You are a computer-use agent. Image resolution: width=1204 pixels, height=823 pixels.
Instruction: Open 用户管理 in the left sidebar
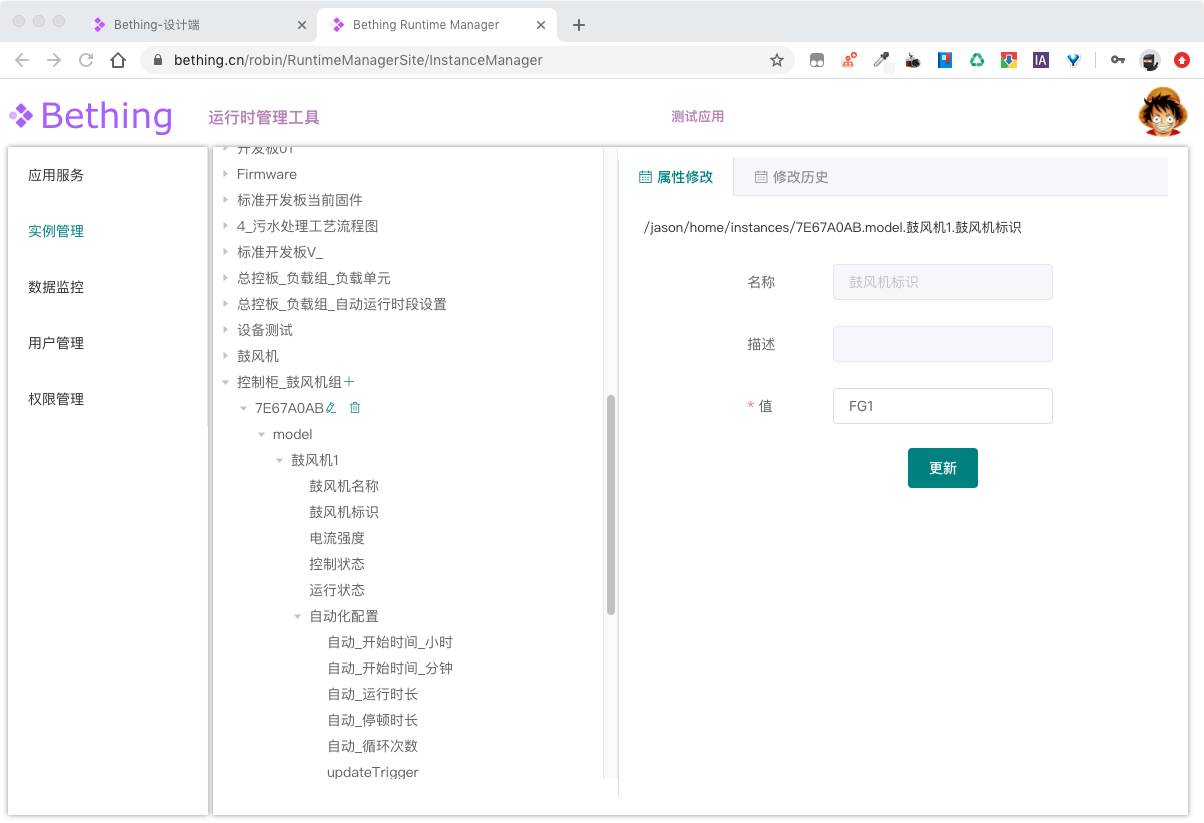pyautogui.click(x=56, y=343)
